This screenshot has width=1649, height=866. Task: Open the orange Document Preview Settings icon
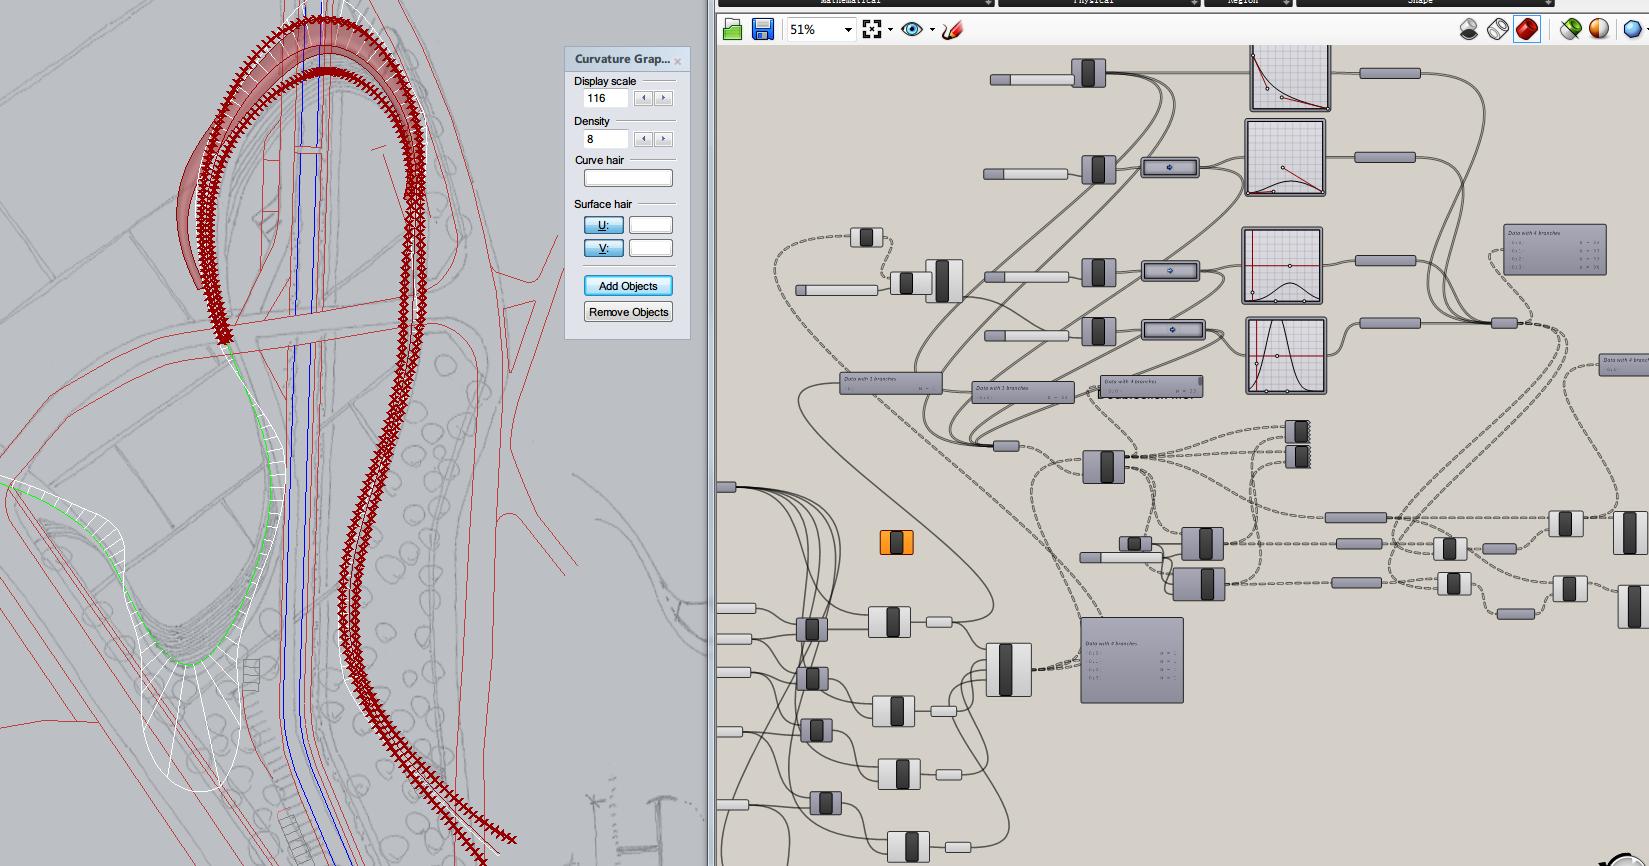coord(1599,30)
